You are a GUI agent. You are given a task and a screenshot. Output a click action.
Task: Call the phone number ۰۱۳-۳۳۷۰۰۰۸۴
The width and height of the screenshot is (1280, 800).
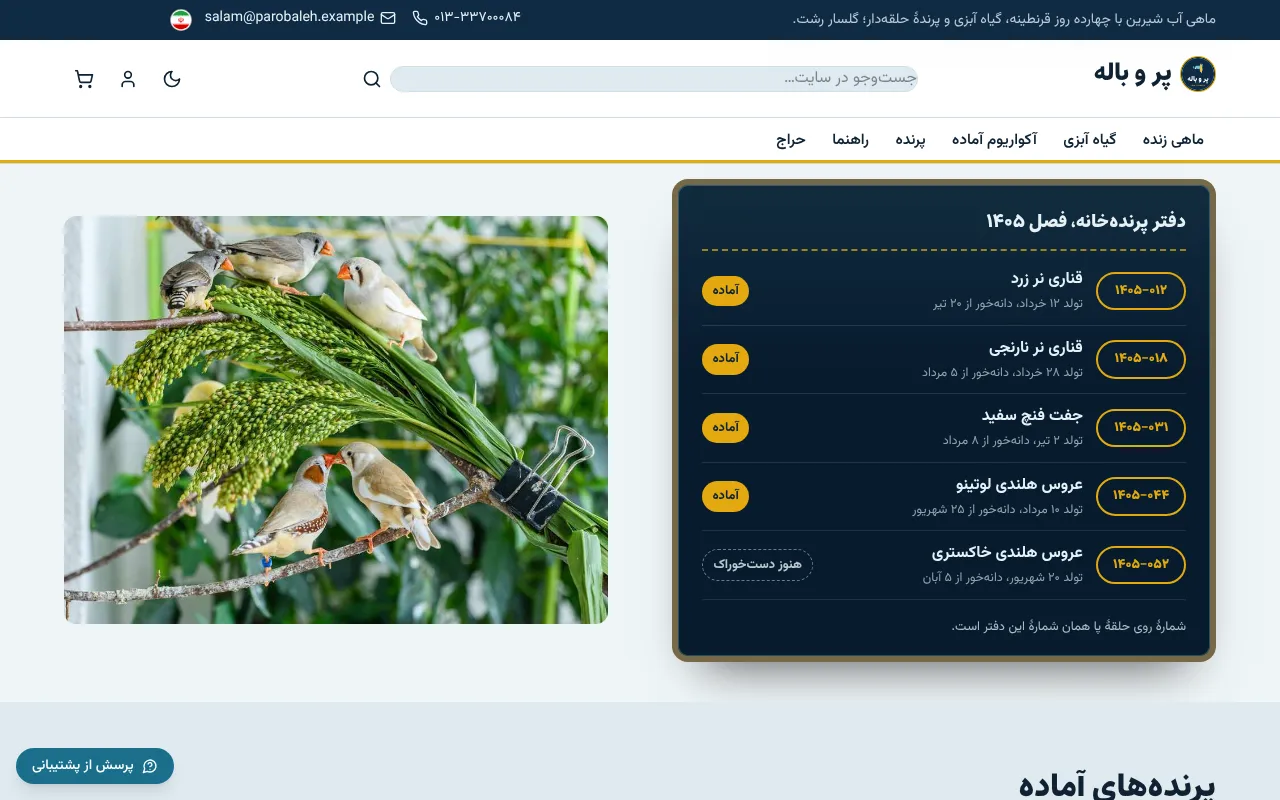pyautogui.click(x=478, y=17)
